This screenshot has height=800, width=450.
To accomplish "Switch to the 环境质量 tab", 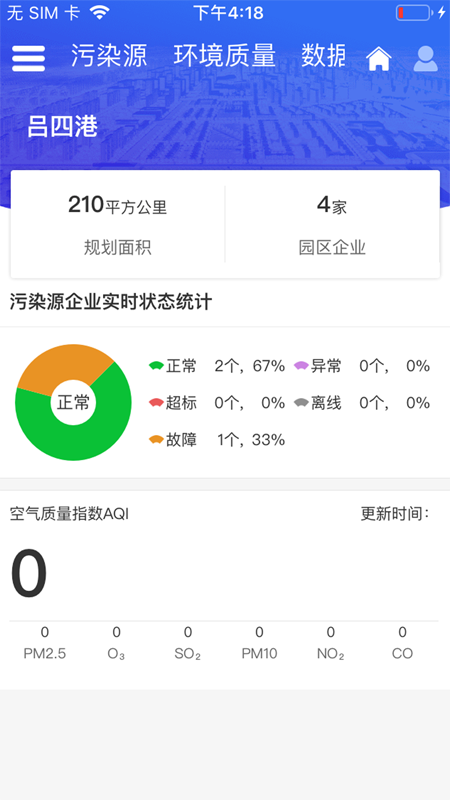I will click(224, 56).
